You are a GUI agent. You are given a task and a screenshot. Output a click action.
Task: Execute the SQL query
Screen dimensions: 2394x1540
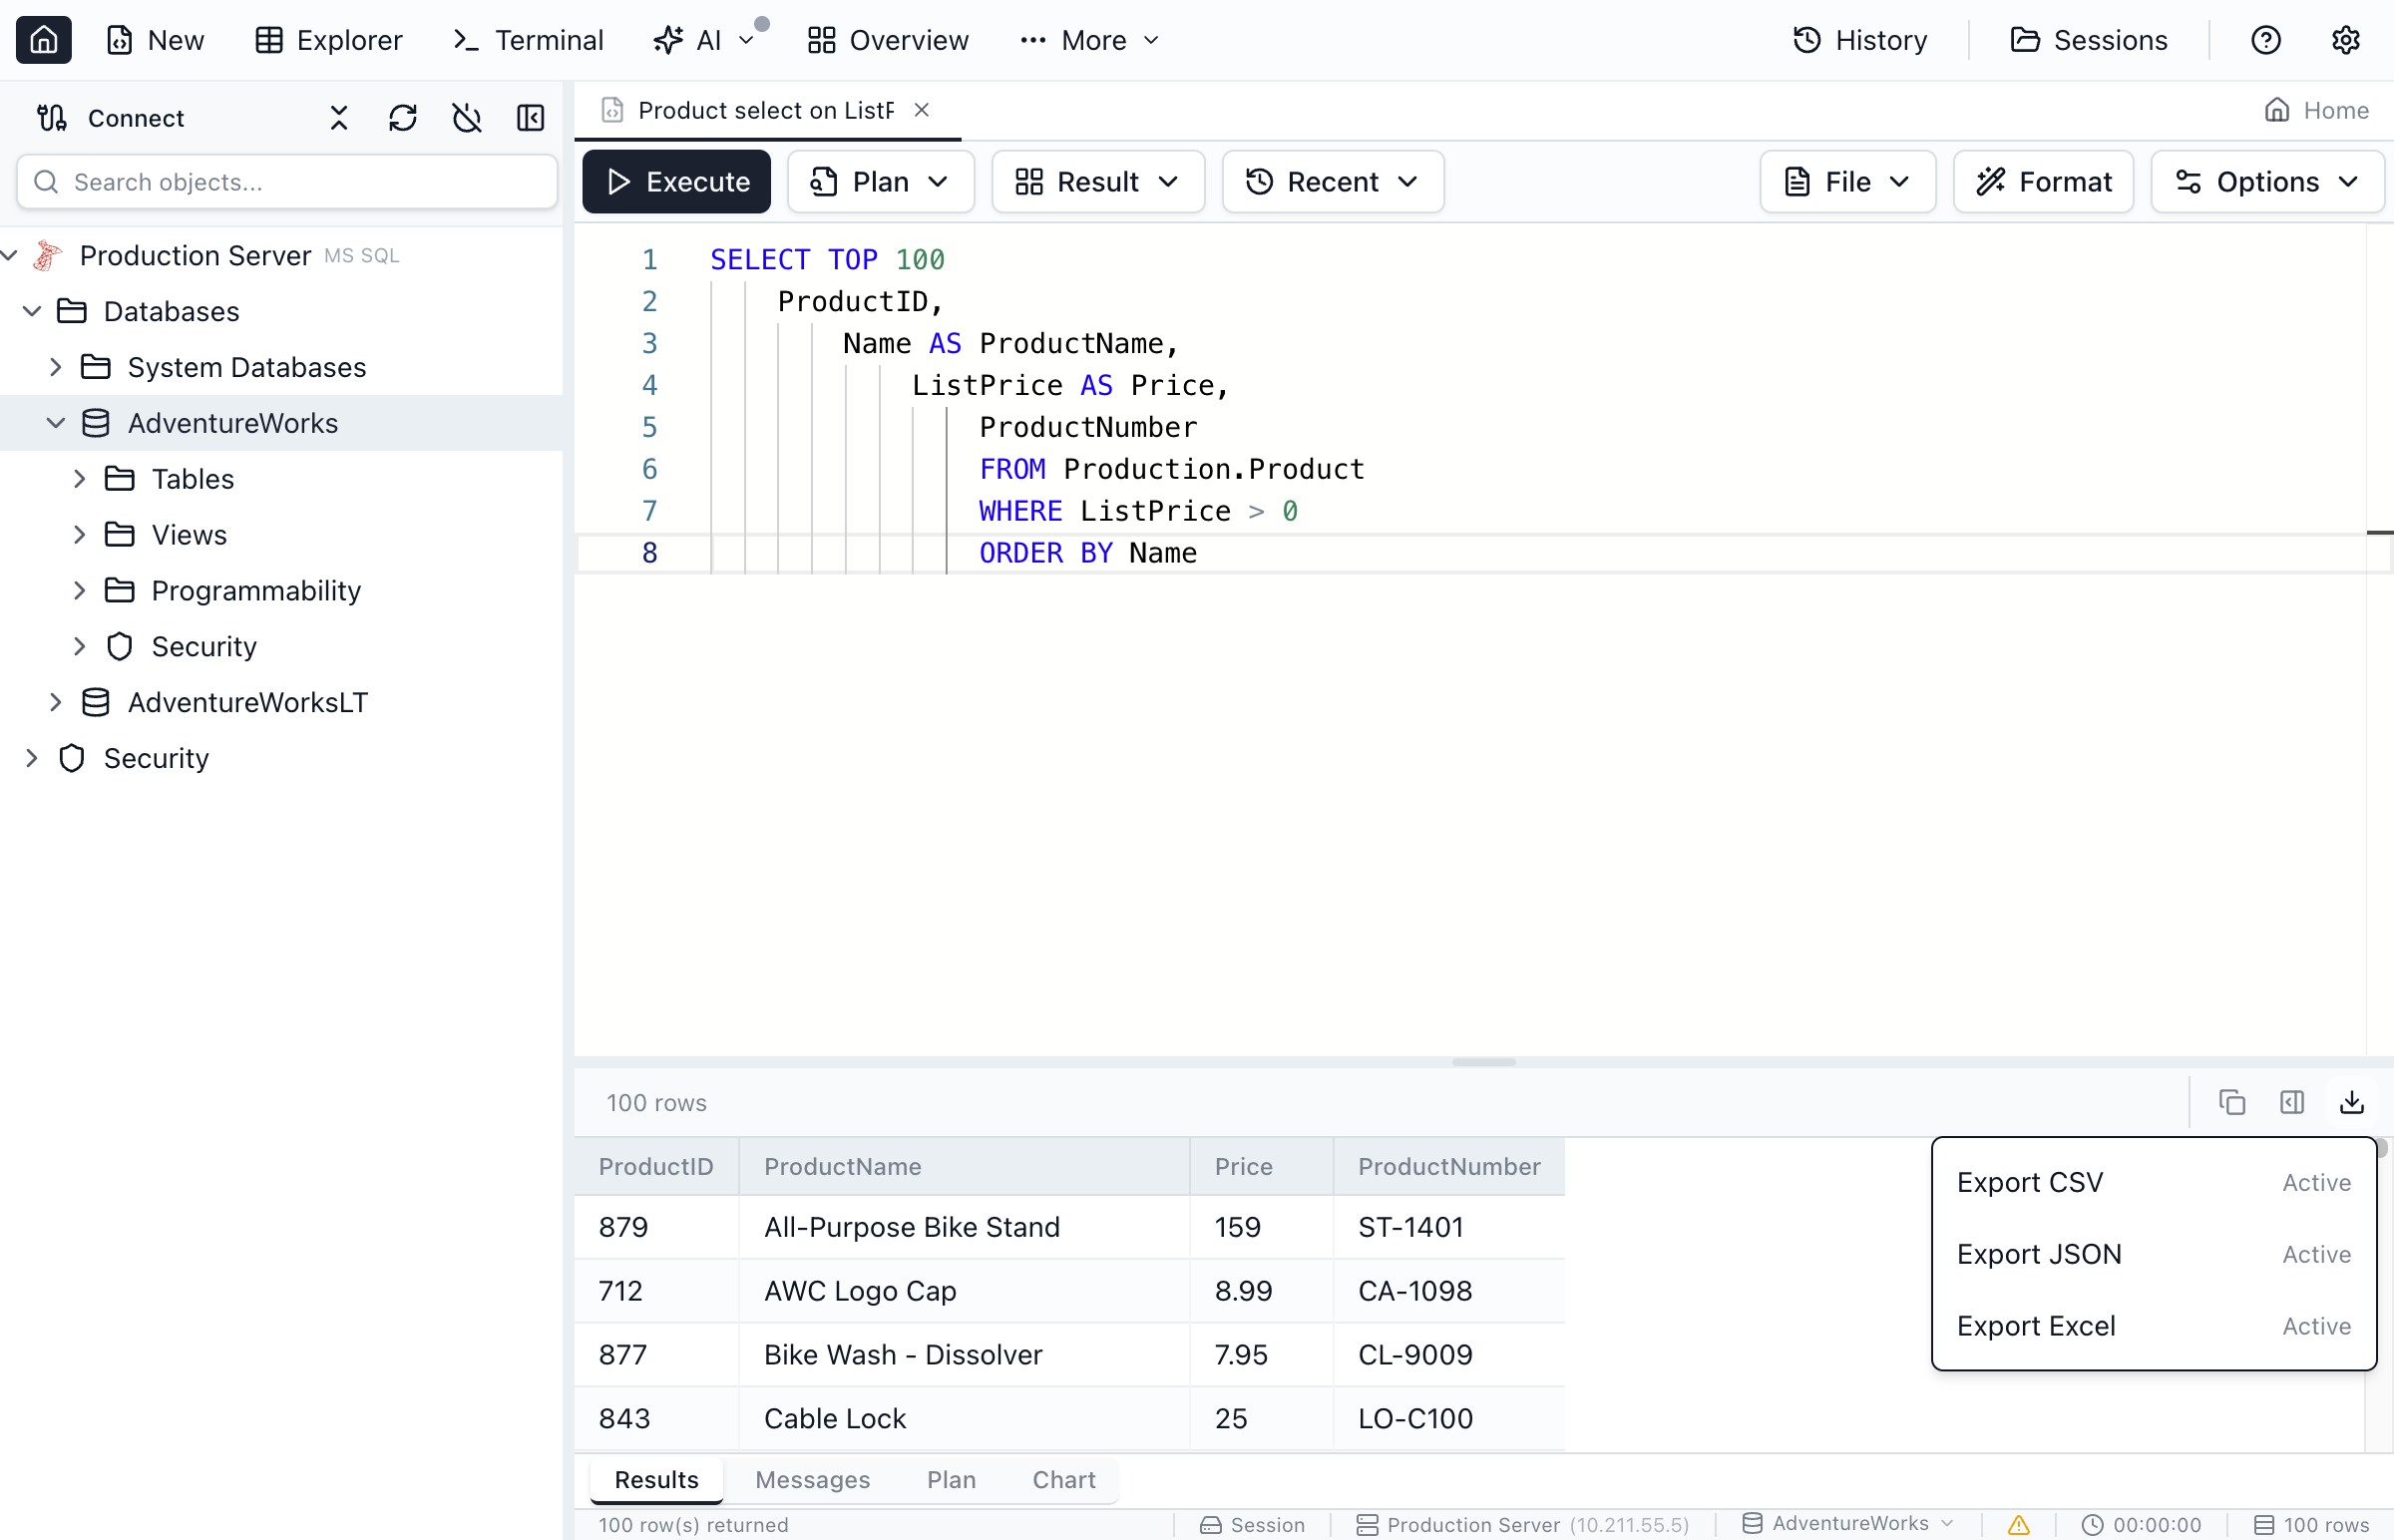tap(676, 181)
